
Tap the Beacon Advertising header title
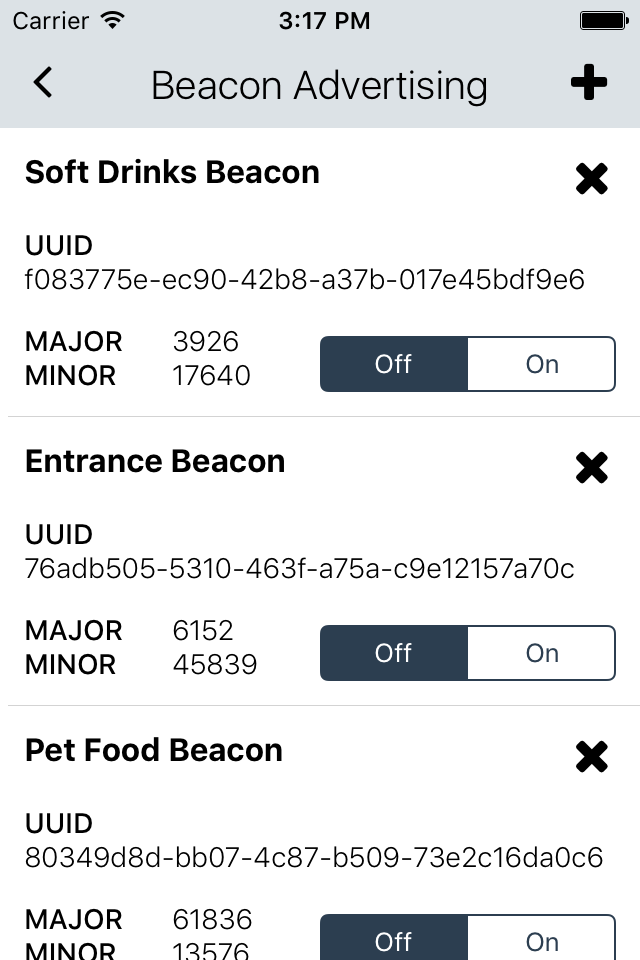tap(319, 85)
